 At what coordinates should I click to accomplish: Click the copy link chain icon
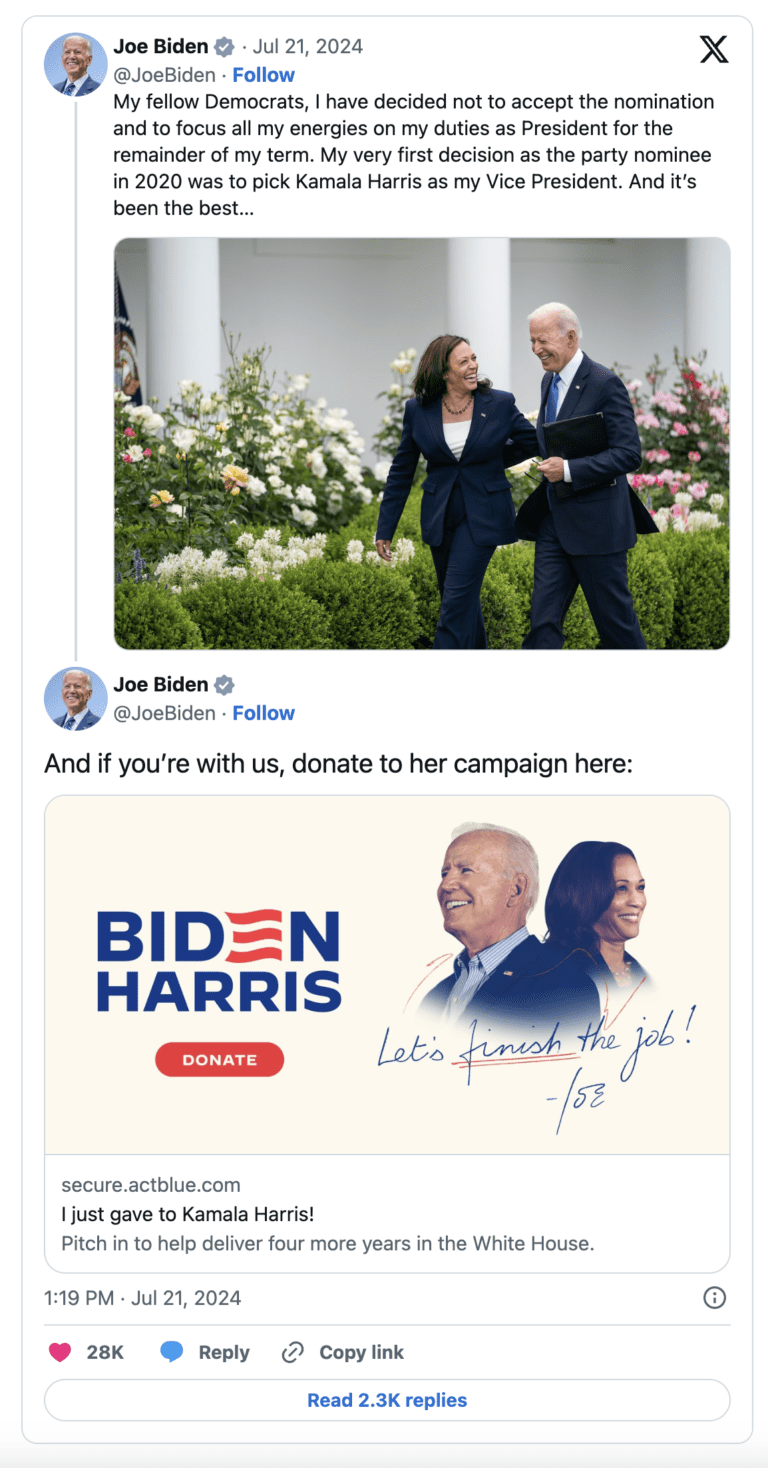point(293,1352)
